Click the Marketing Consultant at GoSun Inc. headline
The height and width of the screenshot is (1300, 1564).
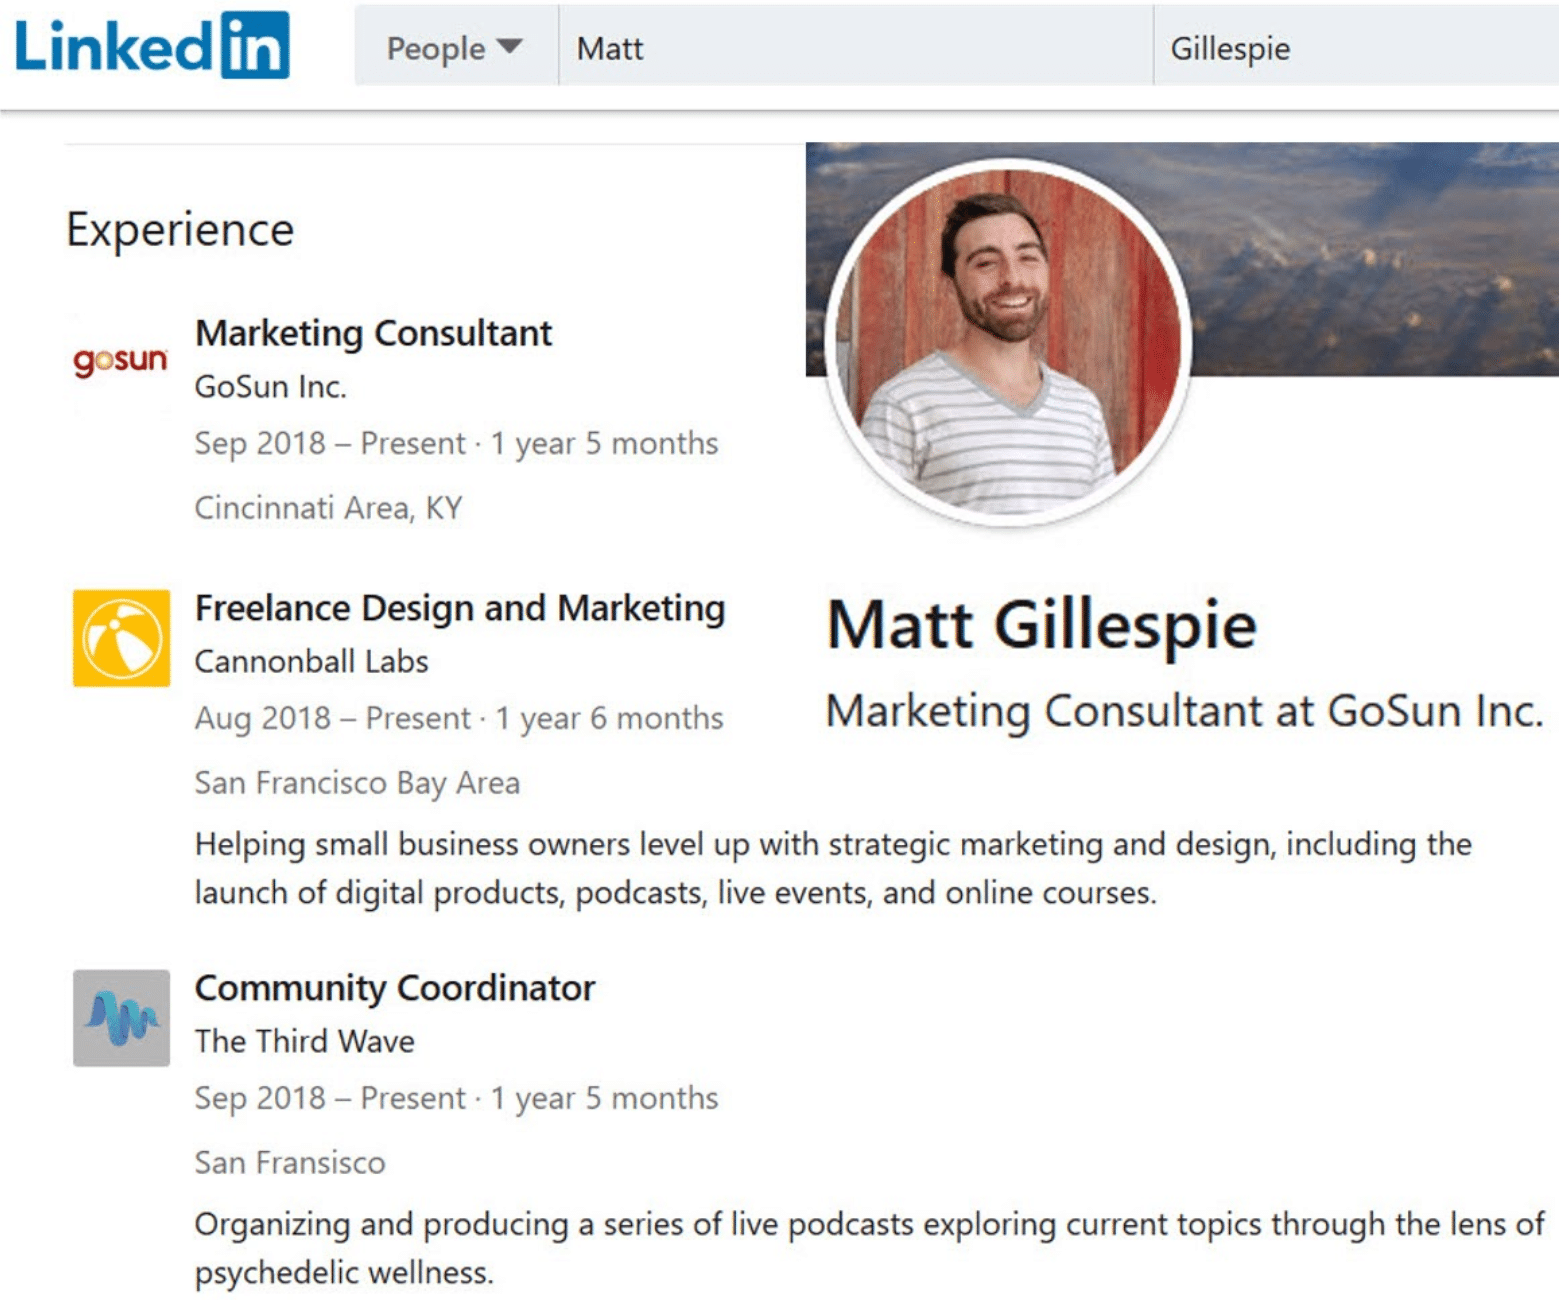1185,712
